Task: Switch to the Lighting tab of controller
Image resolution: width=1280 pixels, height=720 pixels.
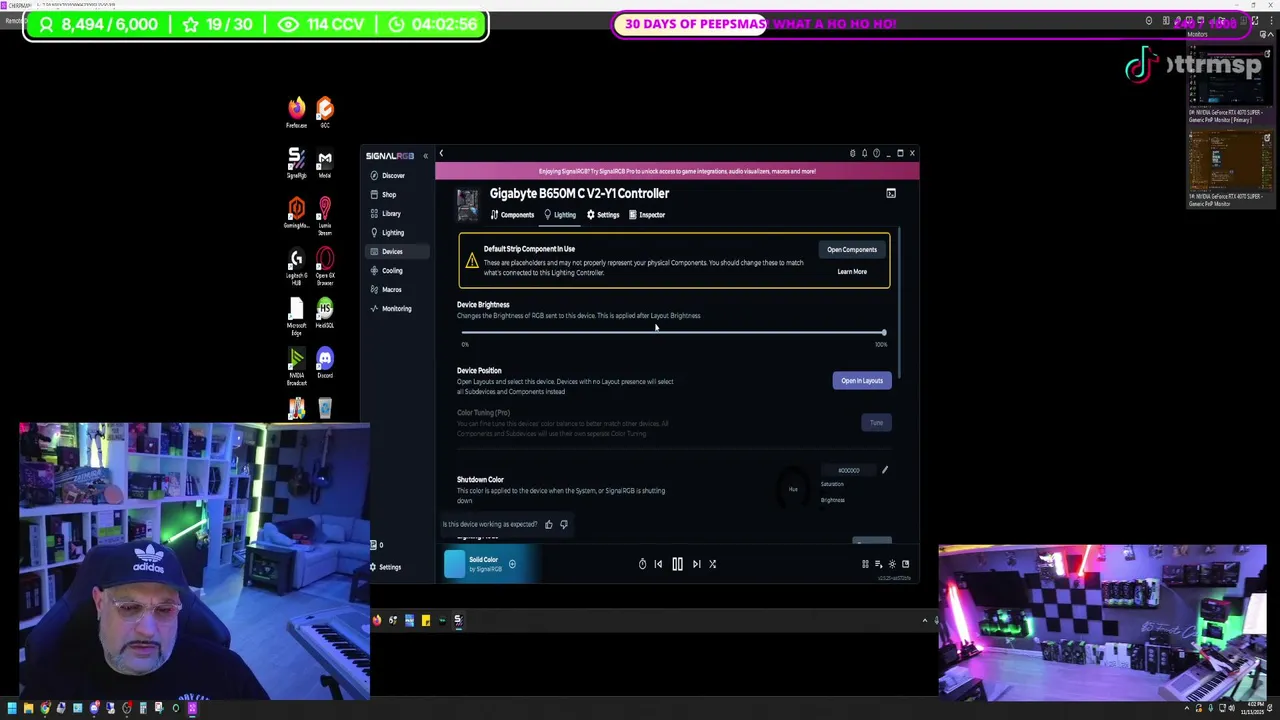Action: 559,215
